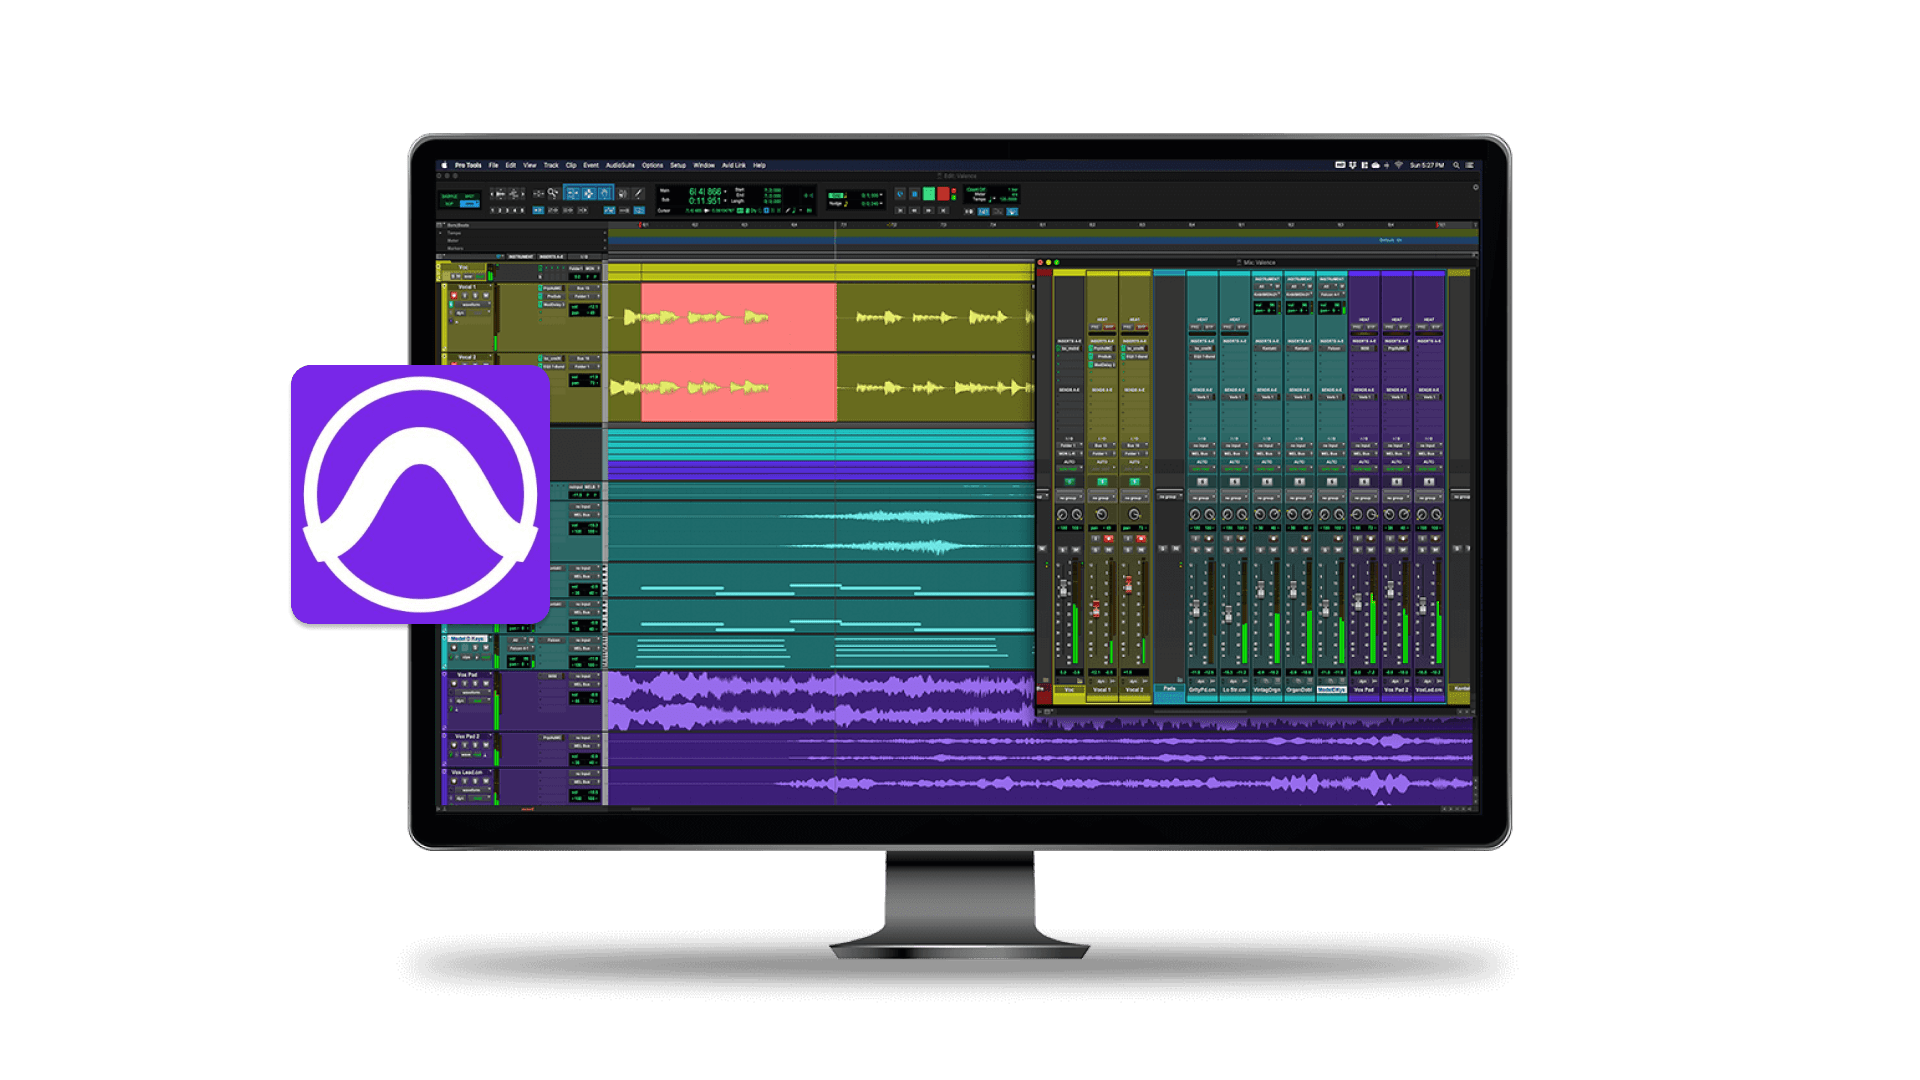This screenshot has height=1080, width=1920.
Task: Open group dropdown on Vocal 1 channel
Action: pos(1103,498)
